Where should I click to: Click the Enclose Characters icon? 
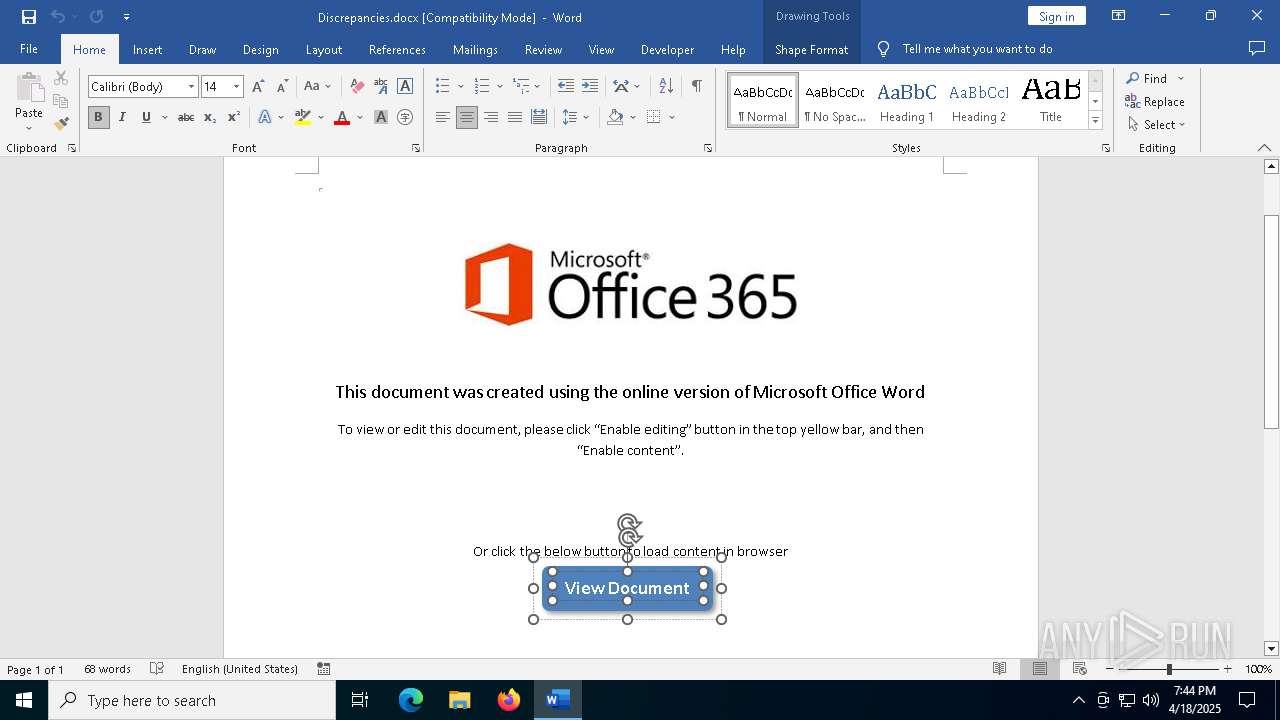(x=405, y=117)
